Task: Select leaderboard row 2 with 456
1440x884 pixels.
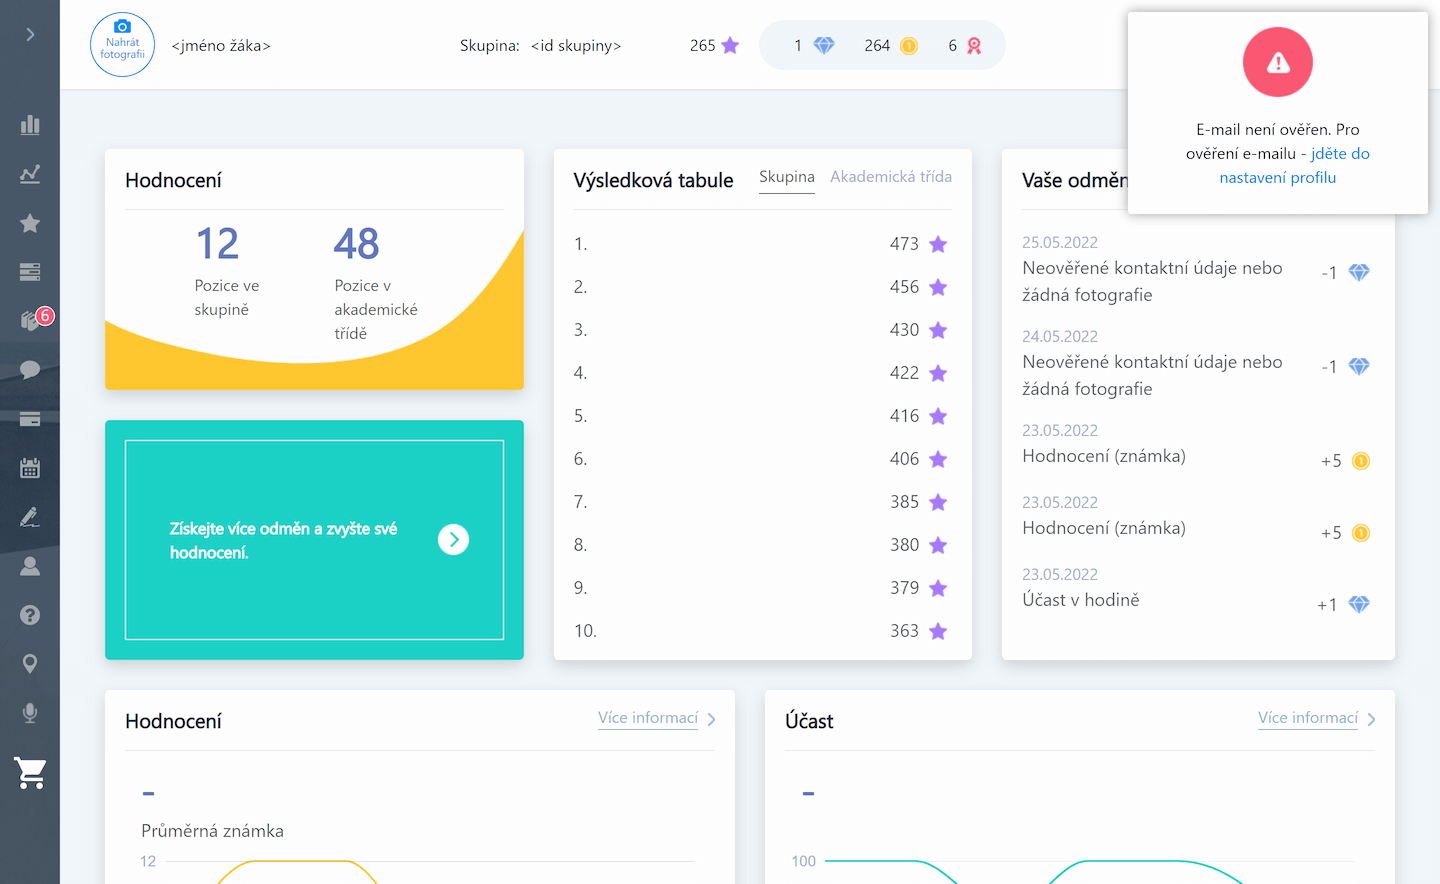Action: tap(762, 287)
